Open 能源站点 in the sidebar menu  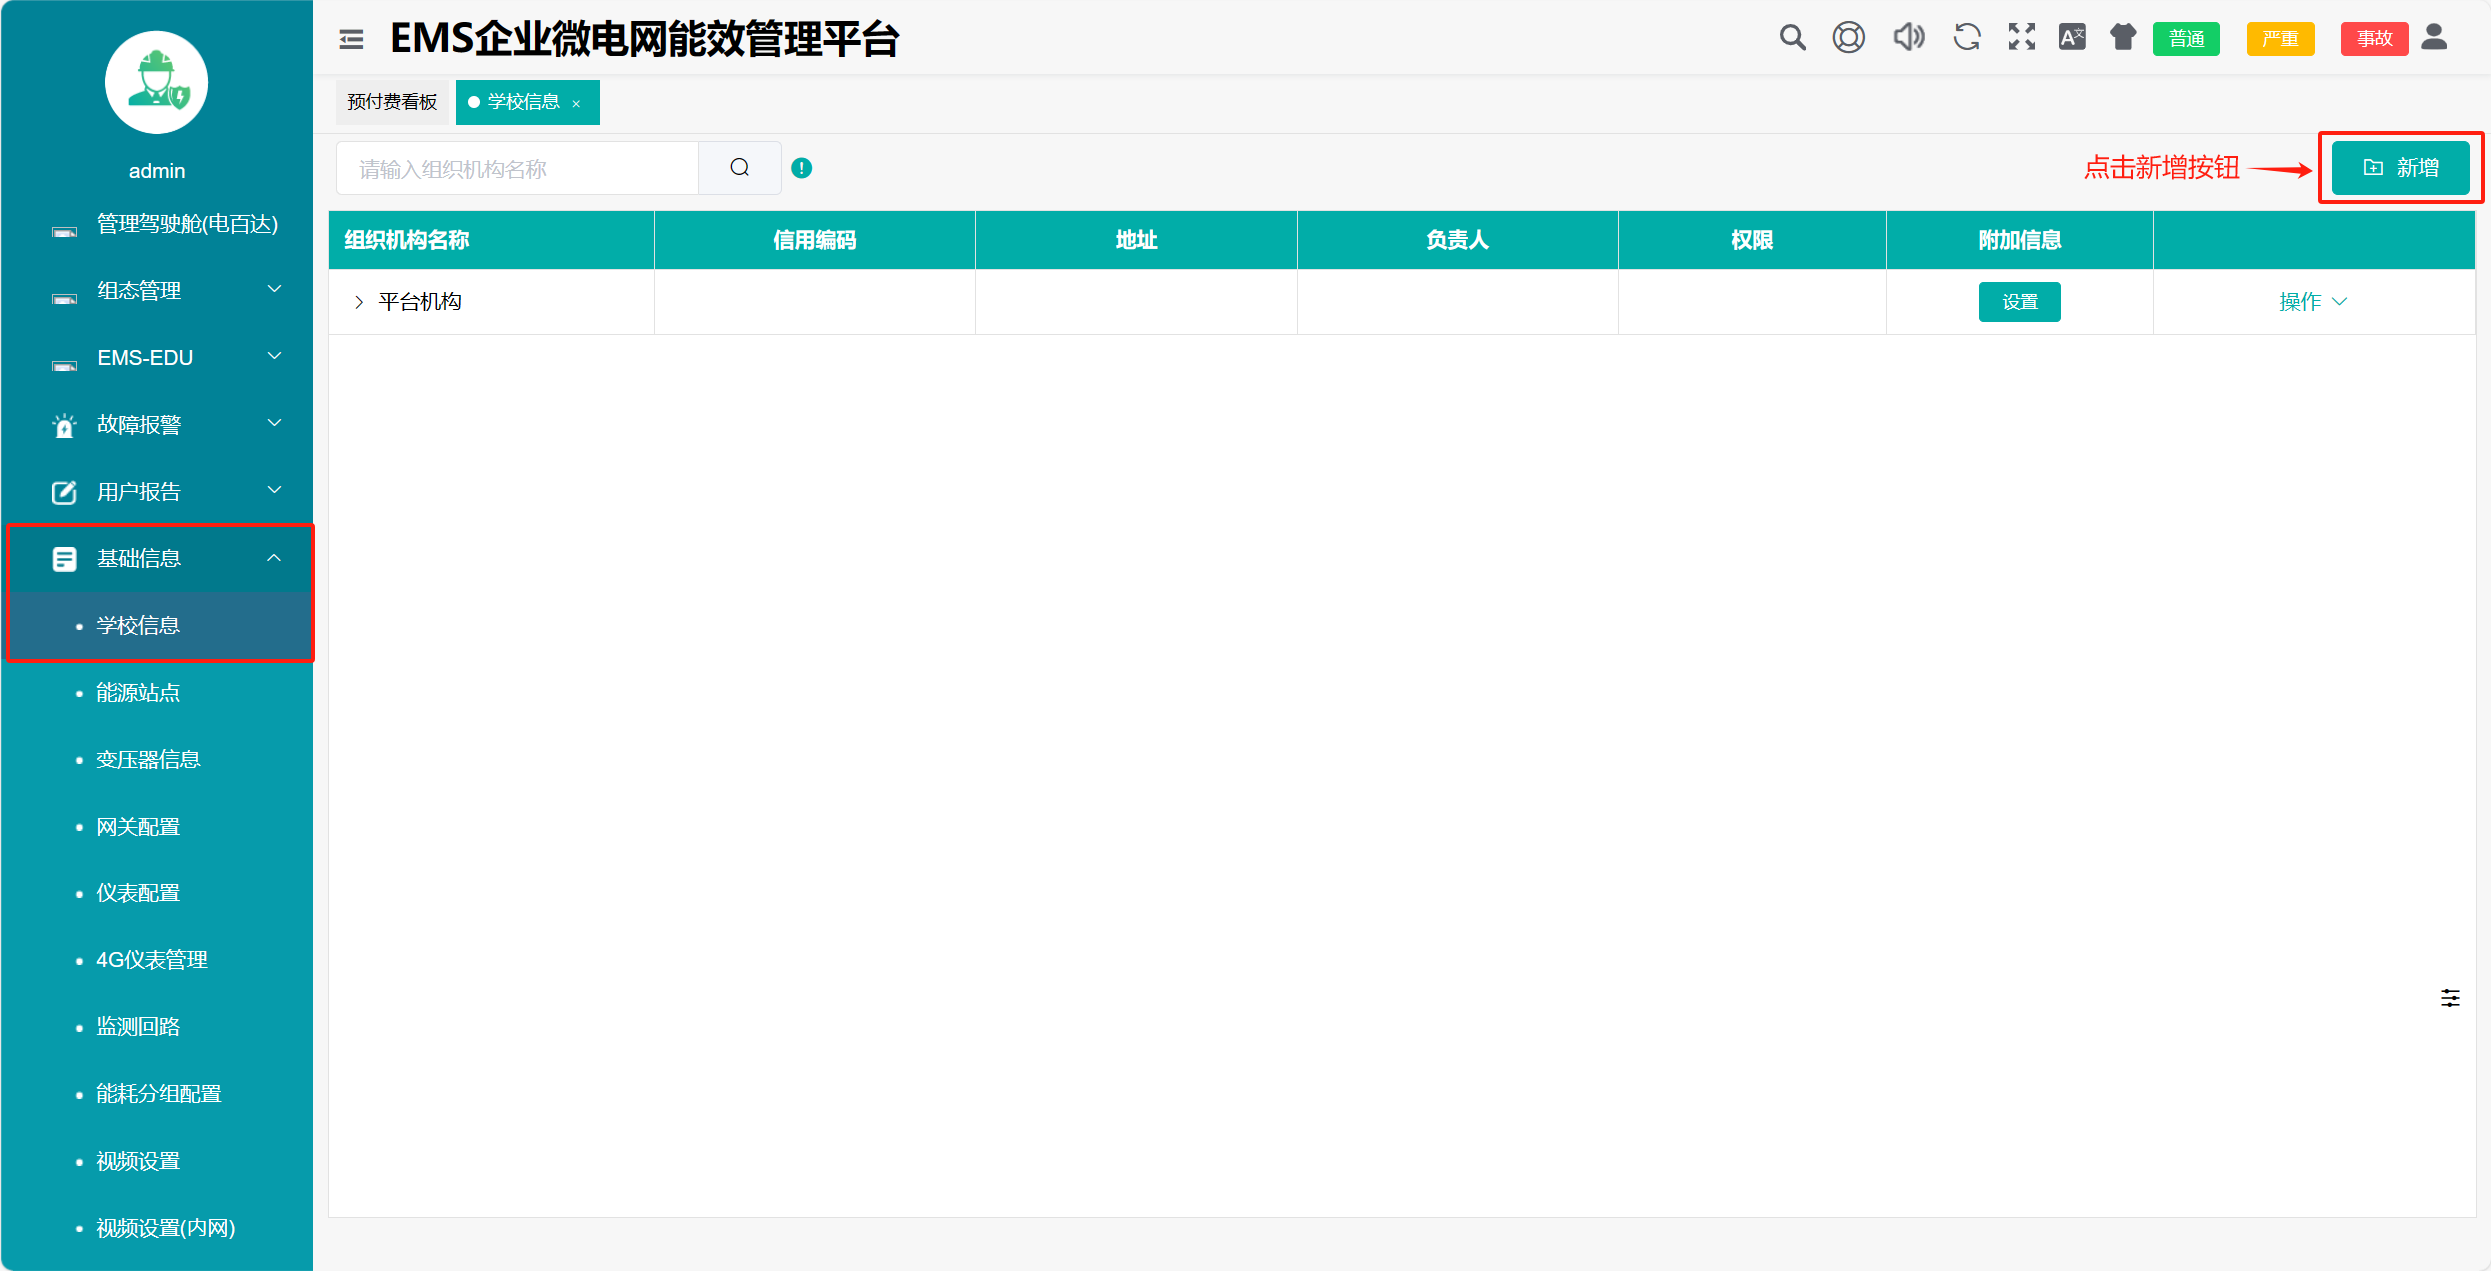(x=138, y=692)
